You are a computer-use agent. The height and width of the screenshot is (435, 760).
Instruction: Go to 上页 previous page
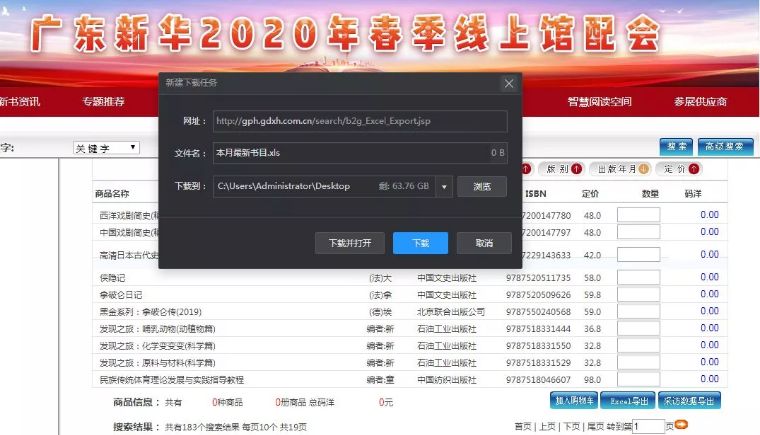tap(547, 426)
